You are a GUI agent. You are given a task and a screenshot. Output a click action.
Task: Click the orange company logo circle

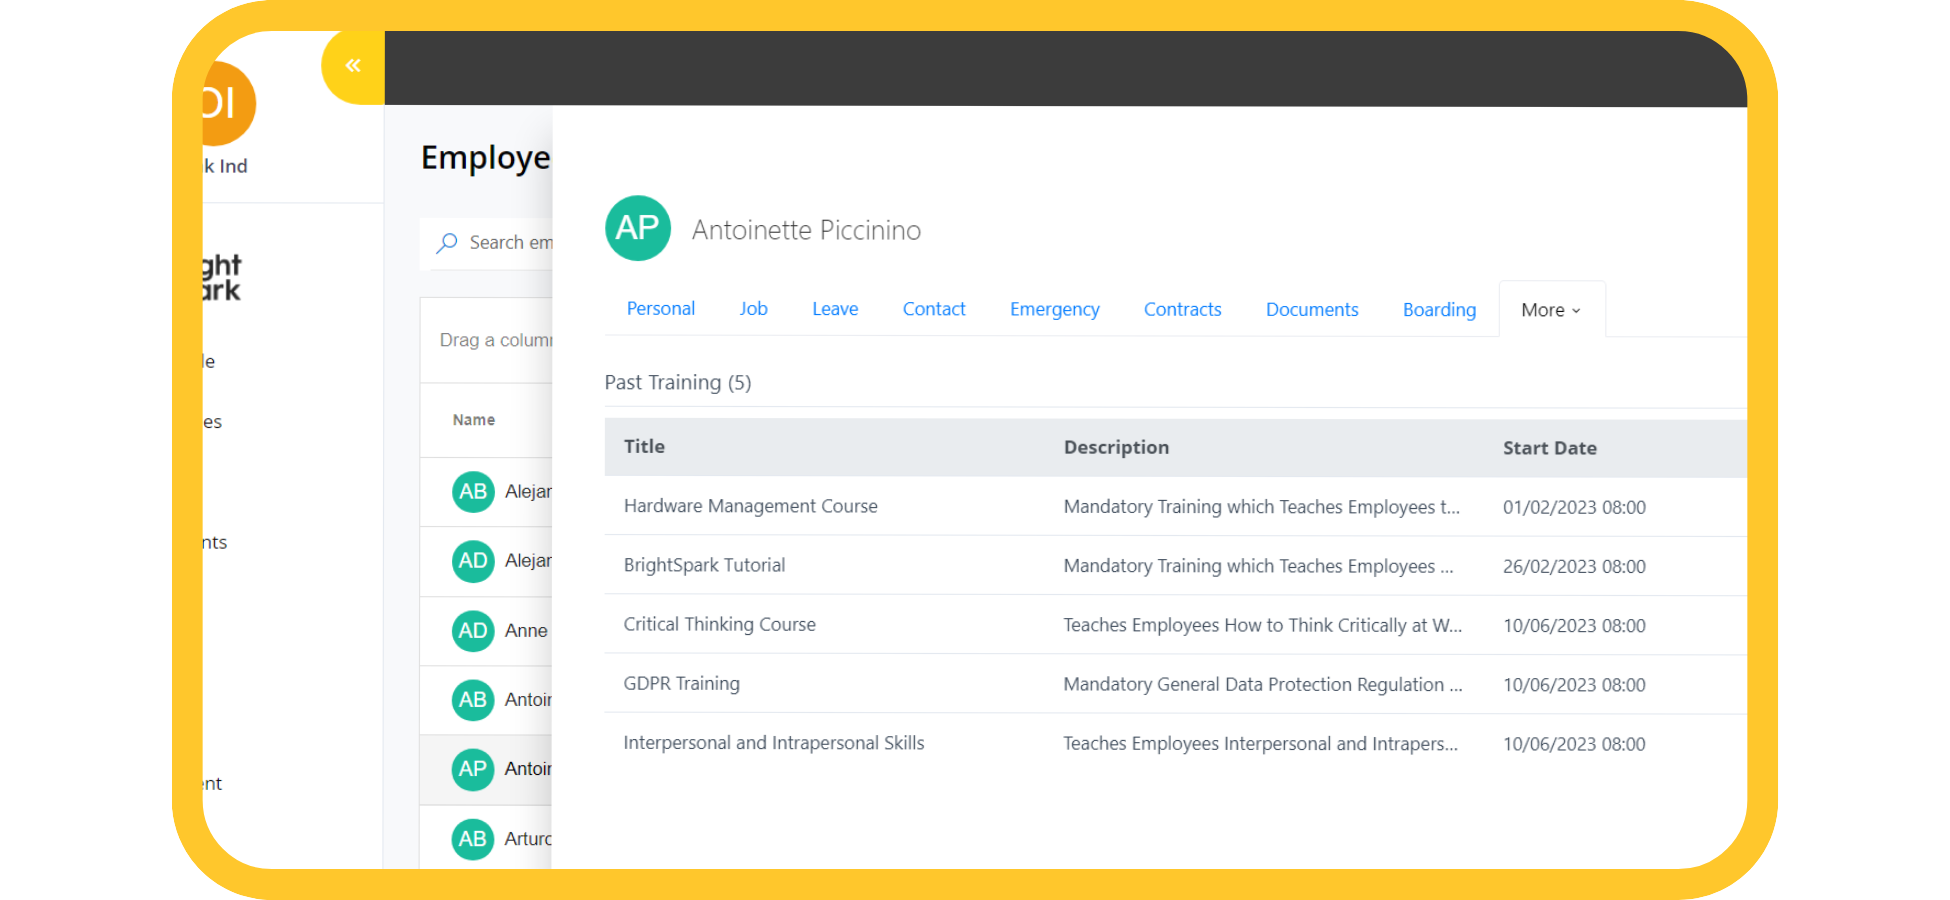click(226, 103)
